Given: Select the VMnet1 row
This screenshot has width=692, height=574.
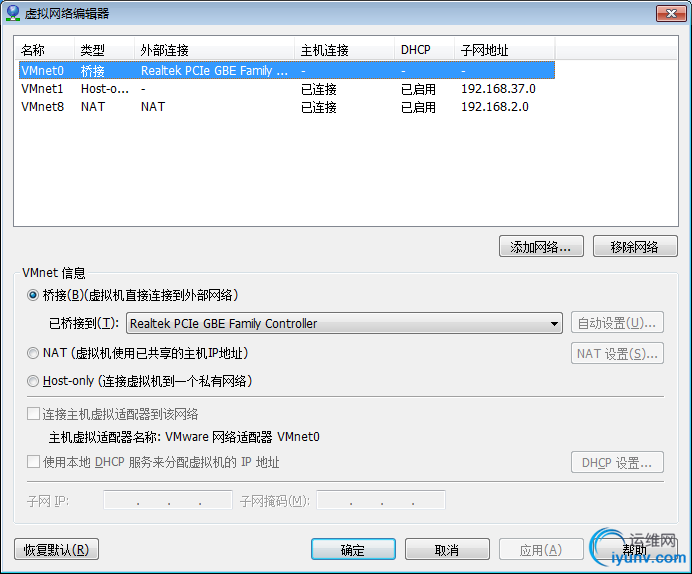Looking at the screenshot, I should tap(287, 89).
